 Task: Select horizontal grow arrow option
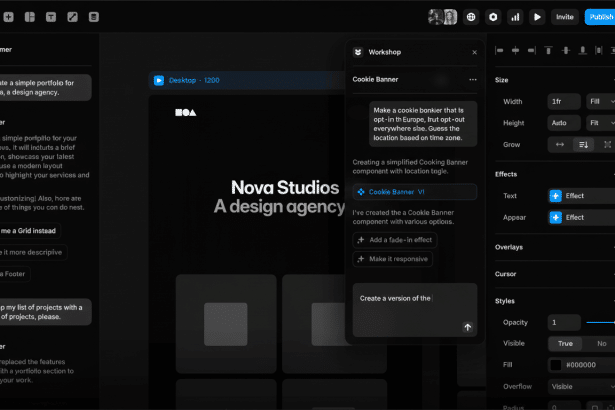(560, 145)
